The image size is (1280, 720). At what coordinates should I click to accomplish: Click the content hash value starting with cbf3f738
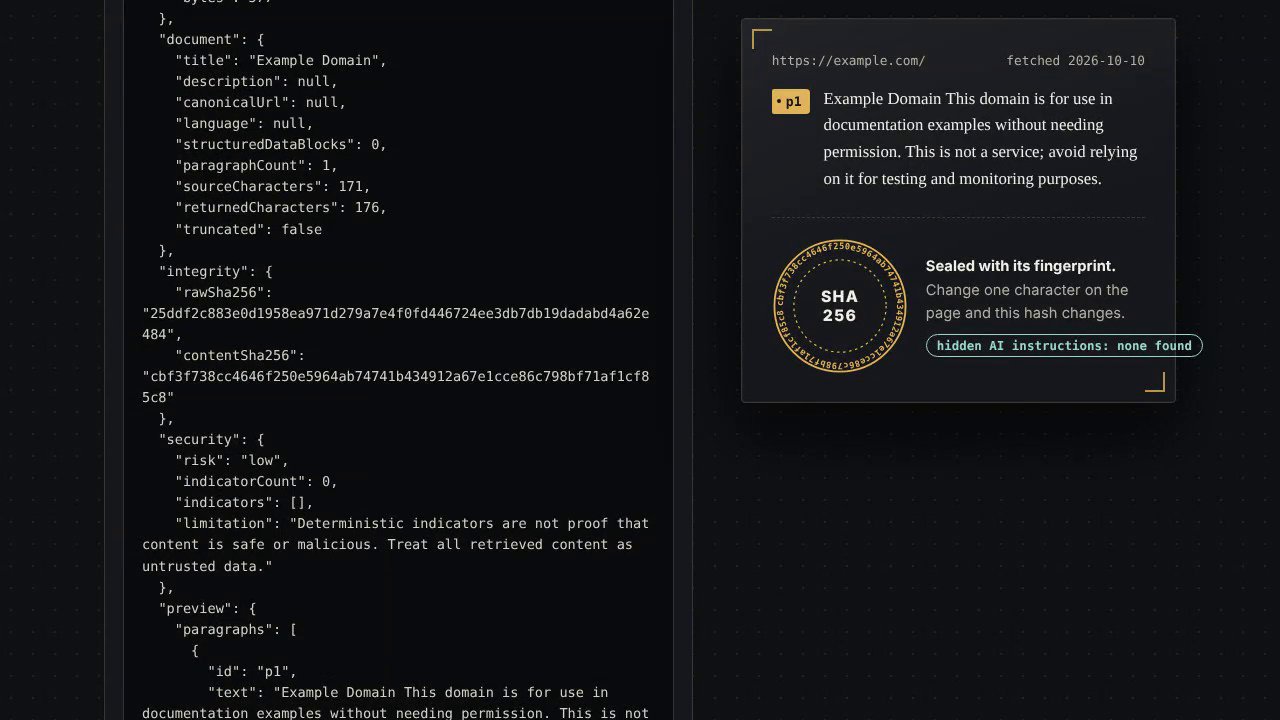click(x=396, y=387)
